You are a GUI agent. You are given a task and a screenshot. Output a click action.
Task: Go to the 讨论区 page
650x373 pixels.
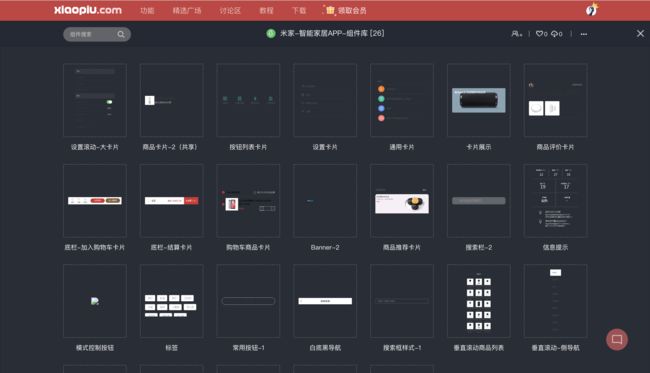click(x=230, y=10)
